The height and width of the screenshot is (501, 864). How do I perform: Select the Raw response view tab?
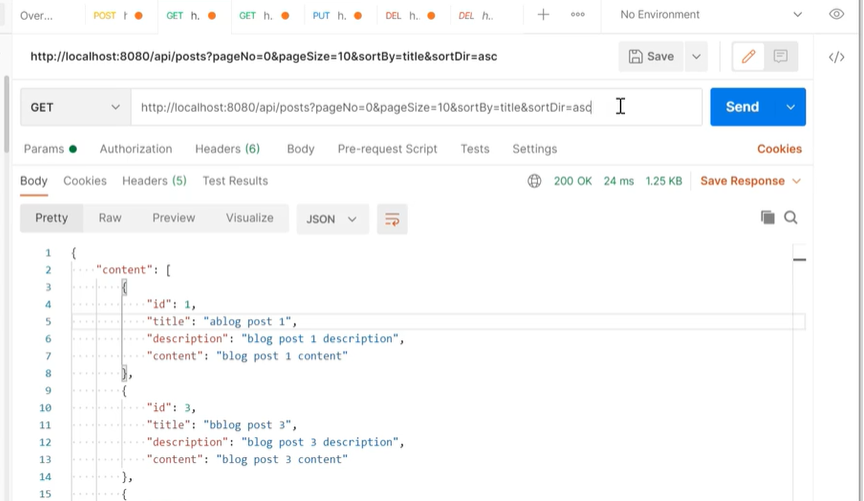pos(110,218)
